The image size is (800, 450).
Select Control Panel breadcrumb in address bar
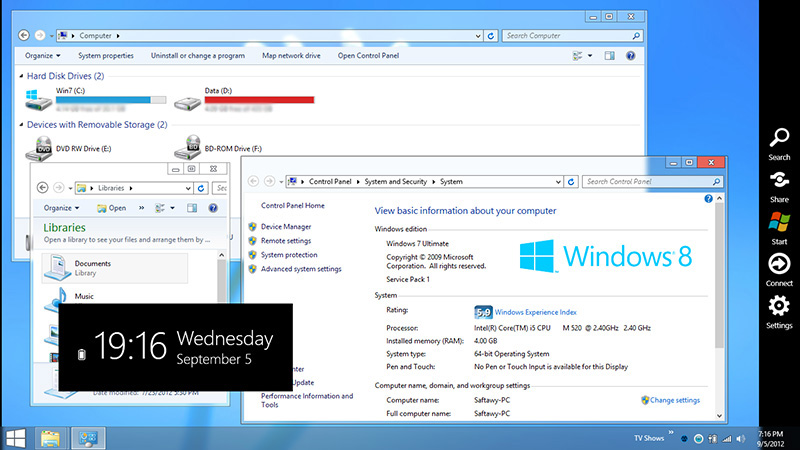point(330,182)
